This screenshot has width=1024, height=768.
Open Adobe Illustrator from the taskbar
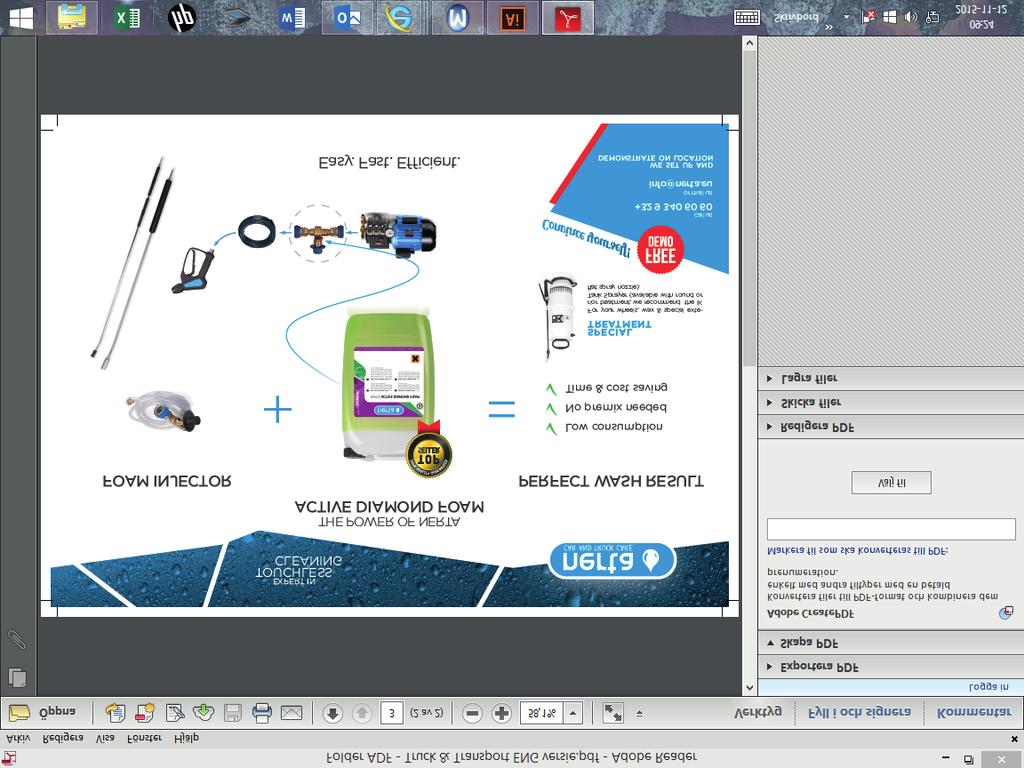click(x=513, y=18)
